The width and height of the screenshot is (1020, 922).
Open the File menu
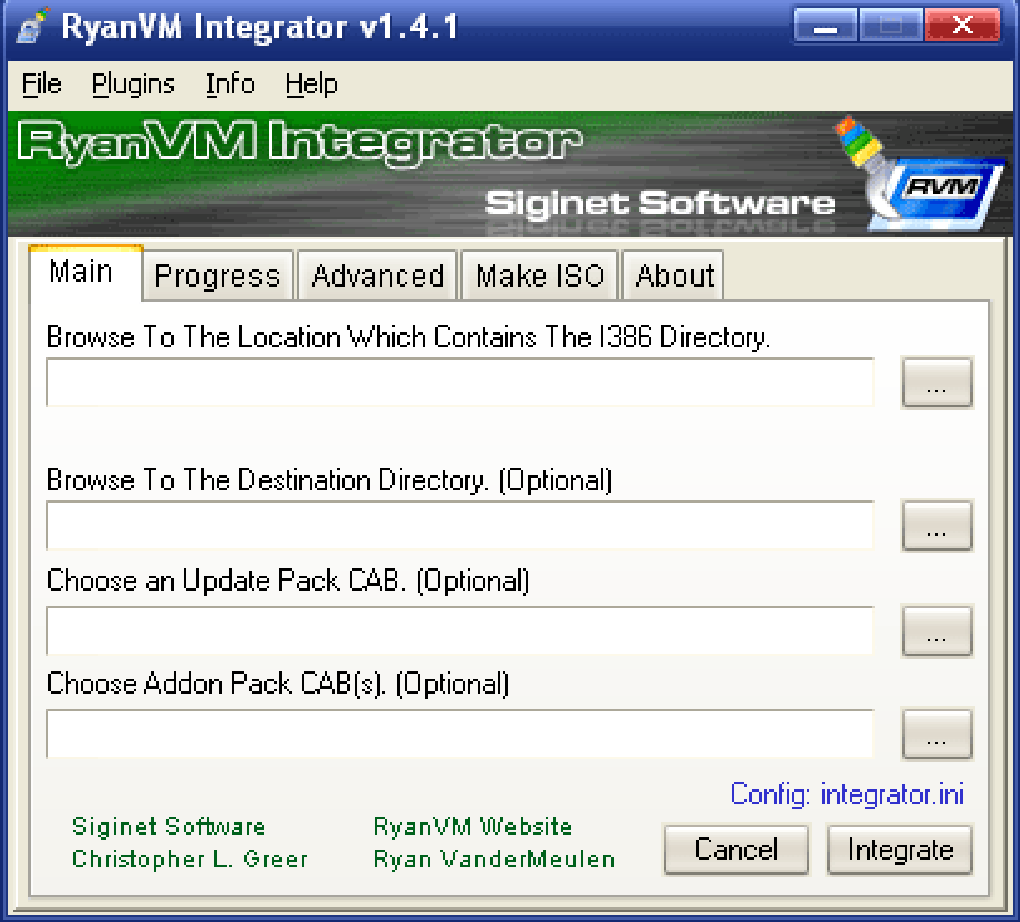click(x=40, y=85)
